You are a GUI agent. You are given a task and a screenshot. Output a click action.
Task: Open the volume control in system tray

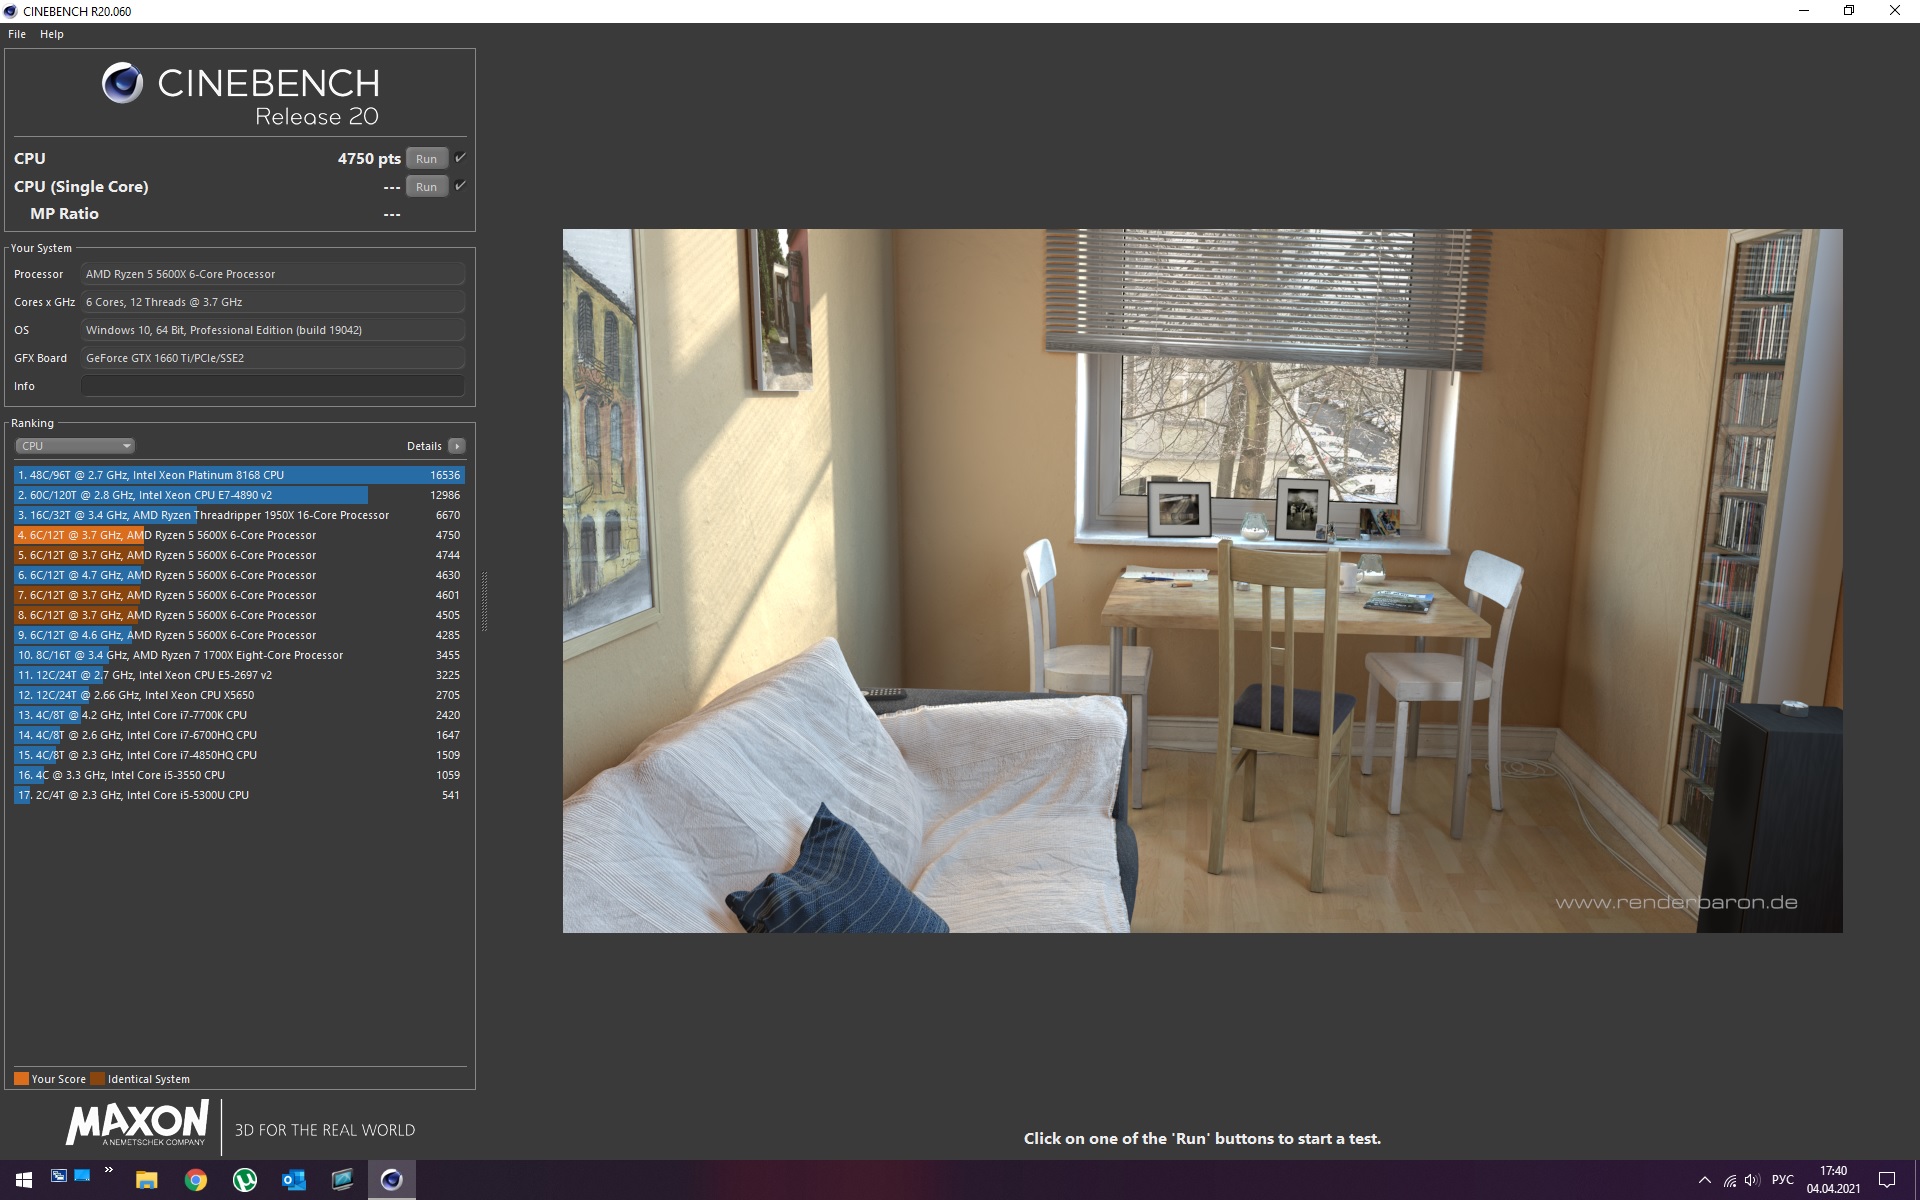(1752, 1180)
